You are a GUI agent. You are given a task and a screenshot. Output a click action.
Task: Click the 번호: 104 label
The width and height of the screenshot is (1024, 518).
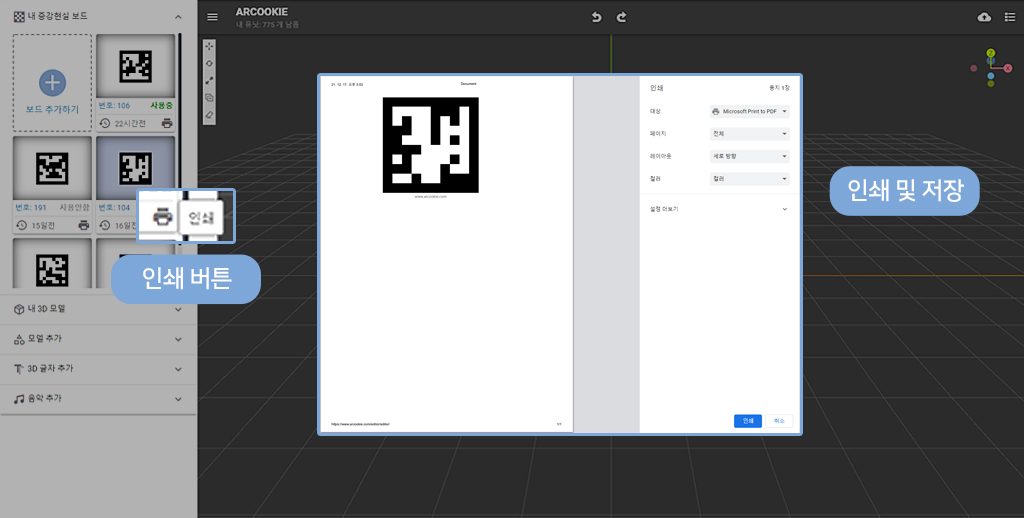point(114,208)
